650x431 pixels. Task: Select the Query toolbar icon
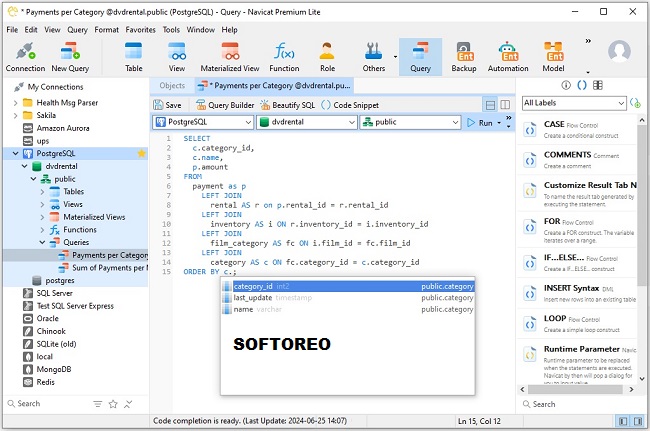pos(420,57)
